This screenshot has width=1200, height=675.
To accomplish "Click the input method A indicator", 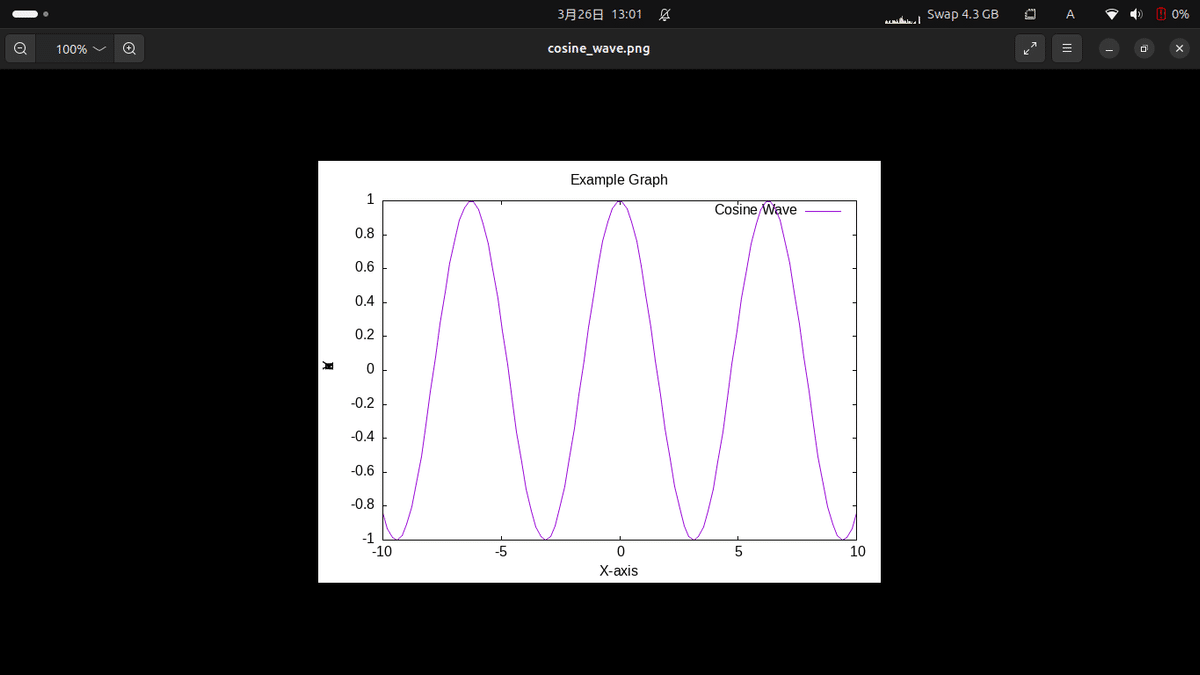I will 1070,14.
